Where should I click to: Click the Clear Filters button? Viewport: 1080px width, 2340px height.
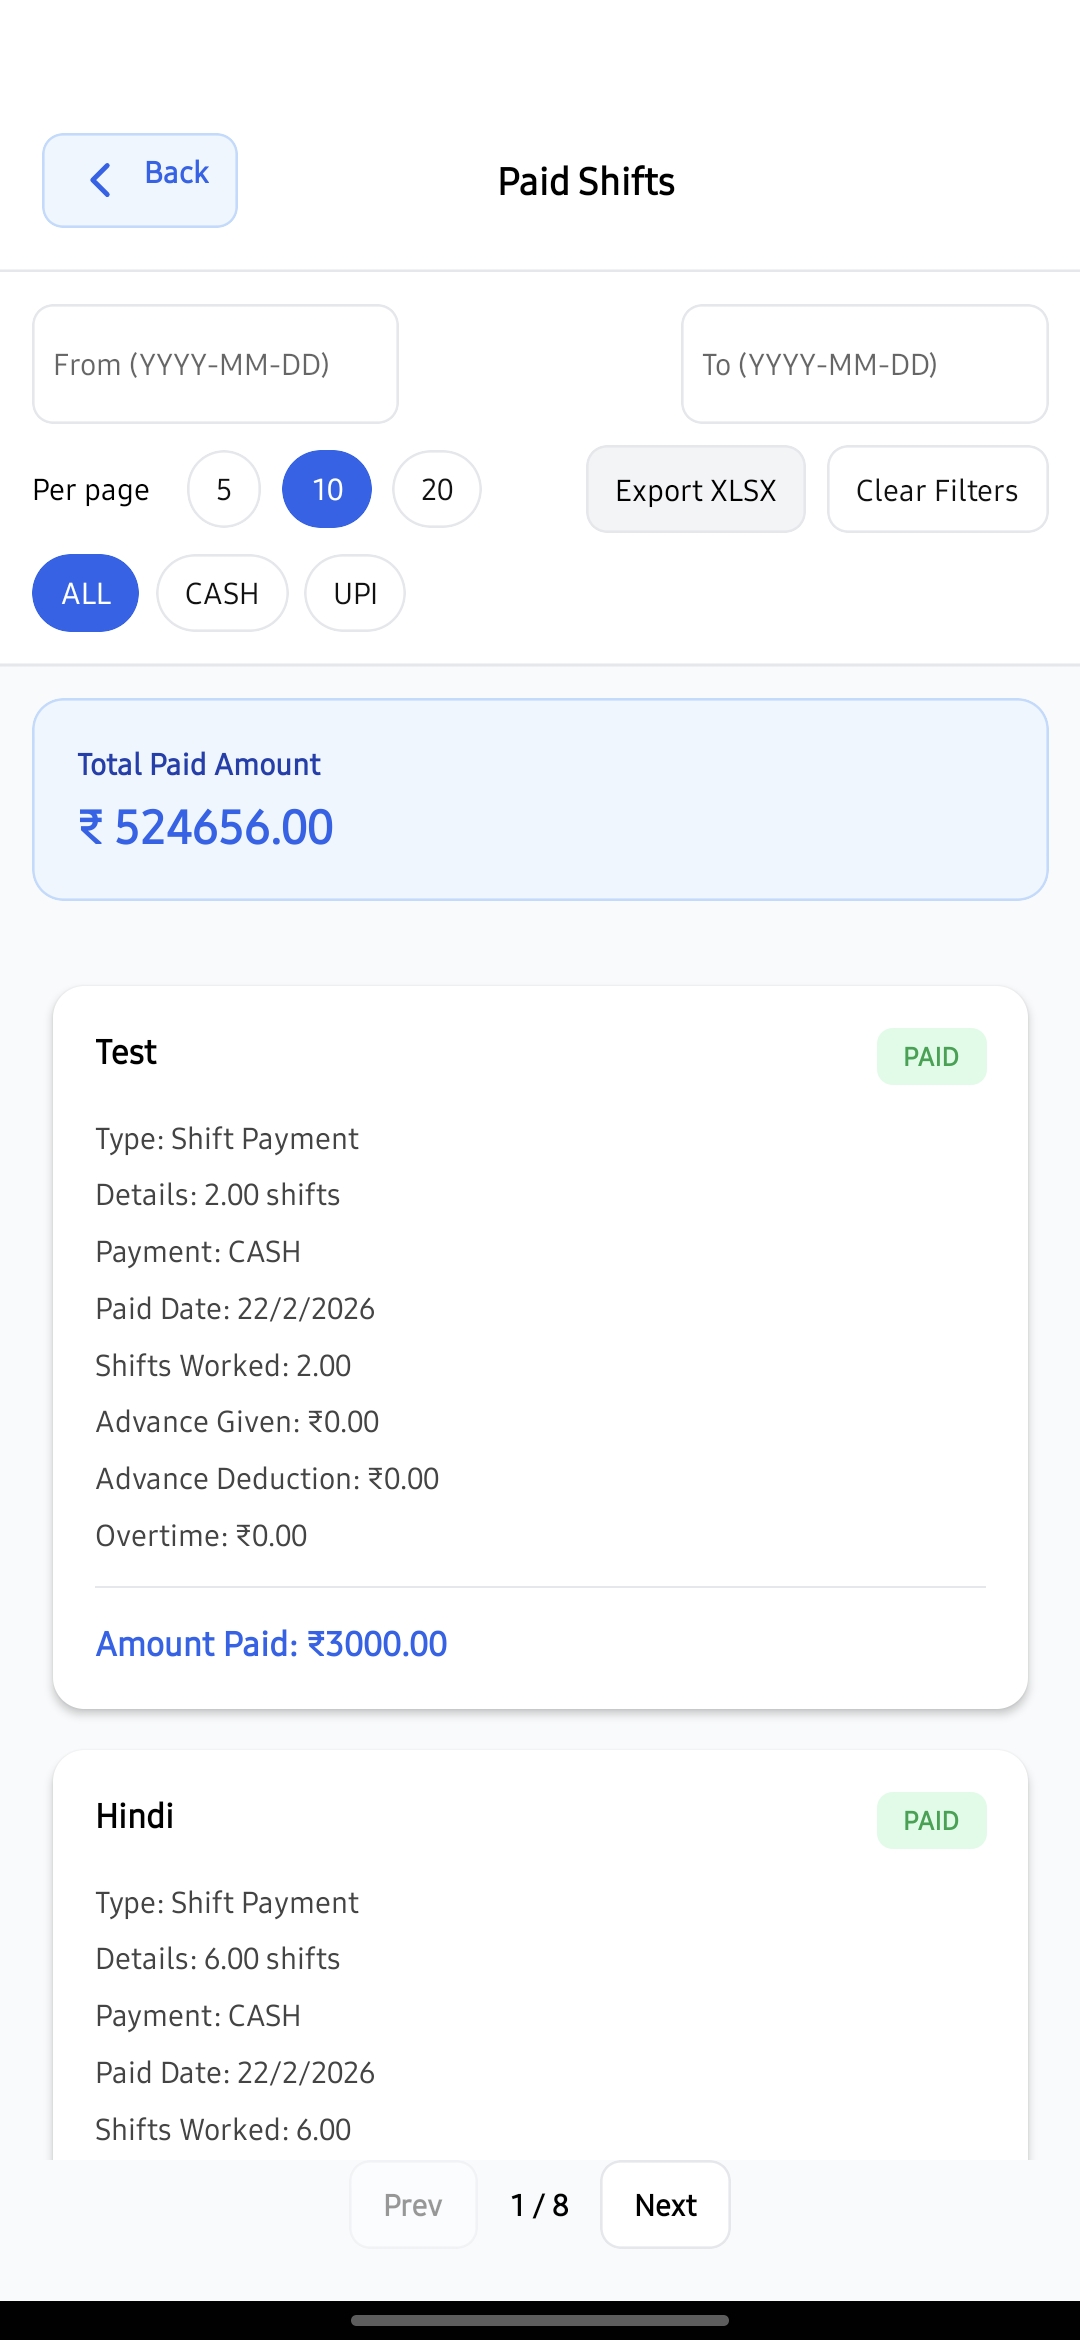point(937,490)
